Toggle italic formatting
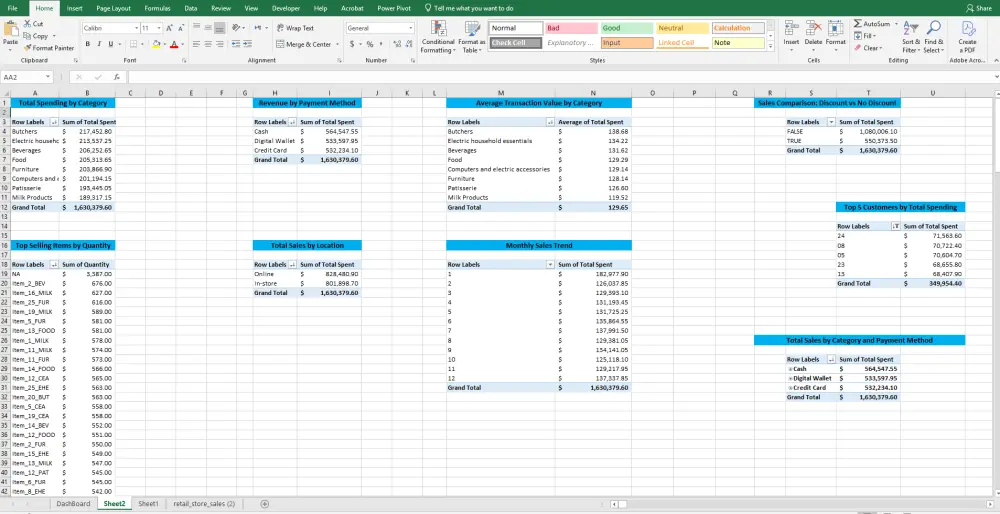Viewport: 1000px width, 514px height. [x=99, y=44]
